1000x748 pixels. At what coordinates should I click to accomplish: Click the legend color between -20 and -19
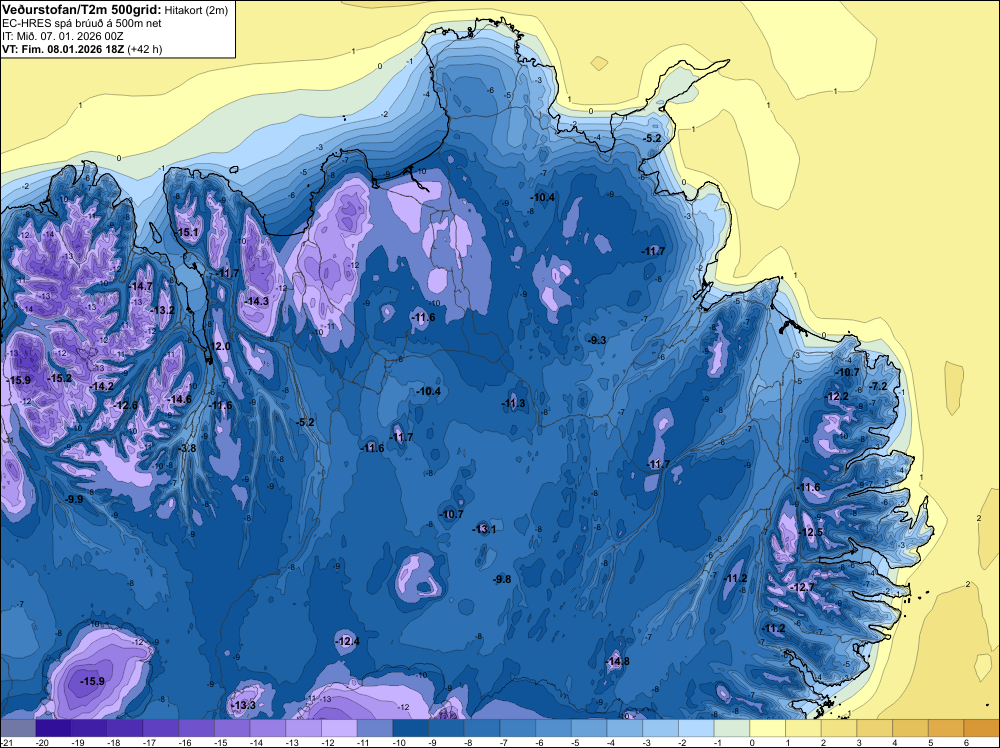pyautogui.click(x=54, y=728)
